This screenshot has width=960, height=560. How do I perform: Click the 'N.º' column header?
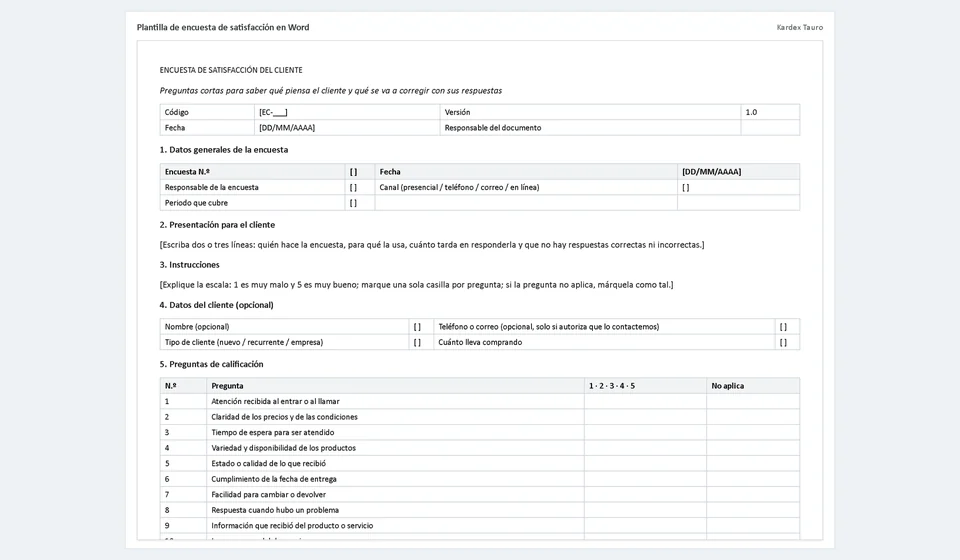(x=183, y=386)
